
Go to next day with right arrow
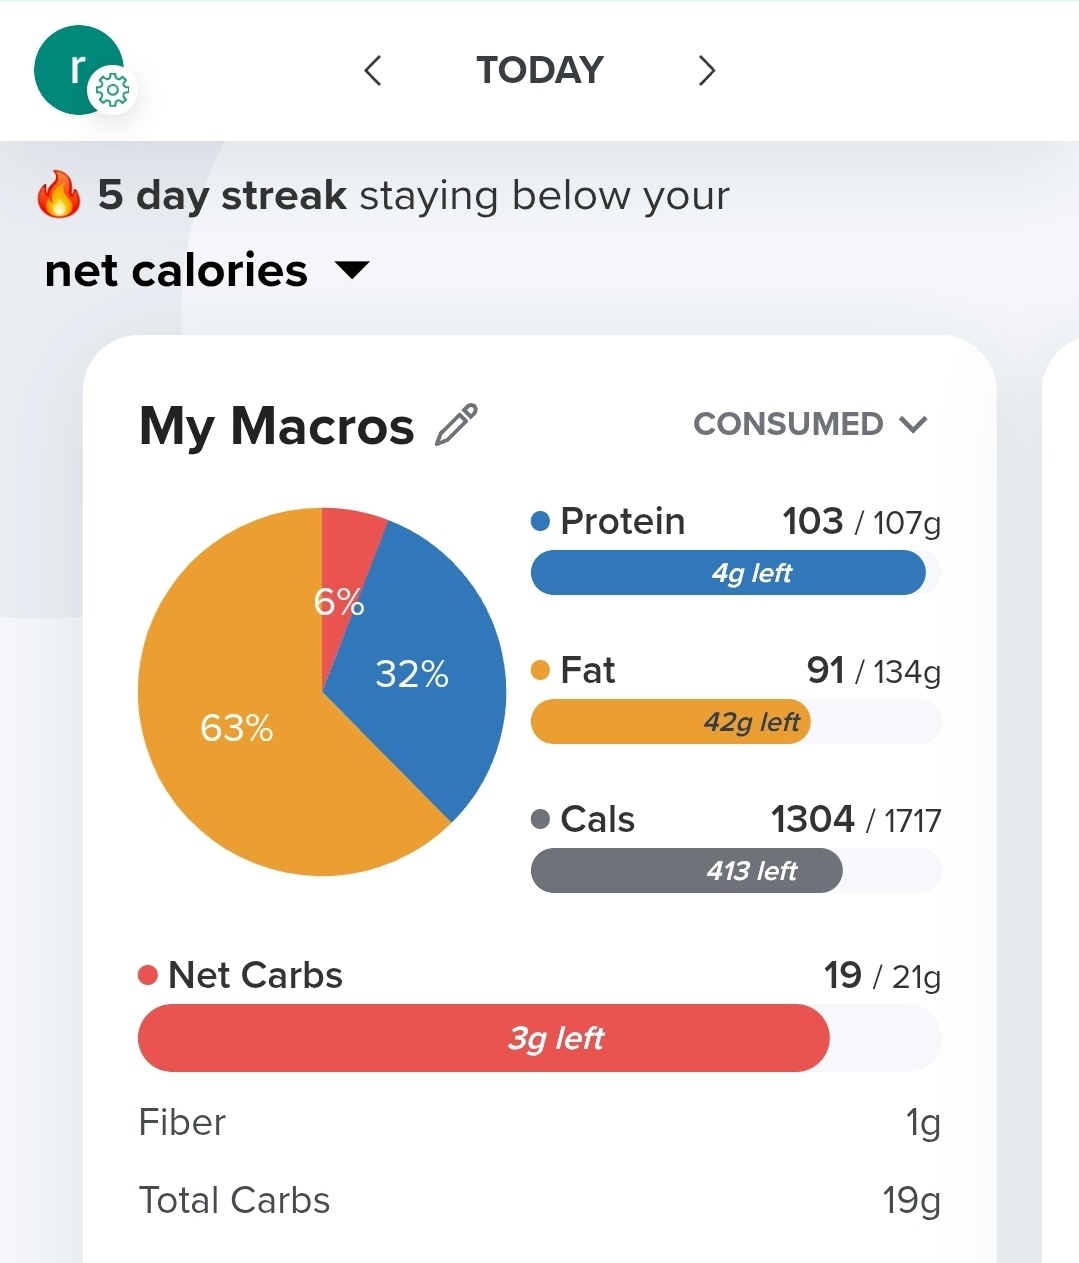pyautogui.click(x=707, y=71)
